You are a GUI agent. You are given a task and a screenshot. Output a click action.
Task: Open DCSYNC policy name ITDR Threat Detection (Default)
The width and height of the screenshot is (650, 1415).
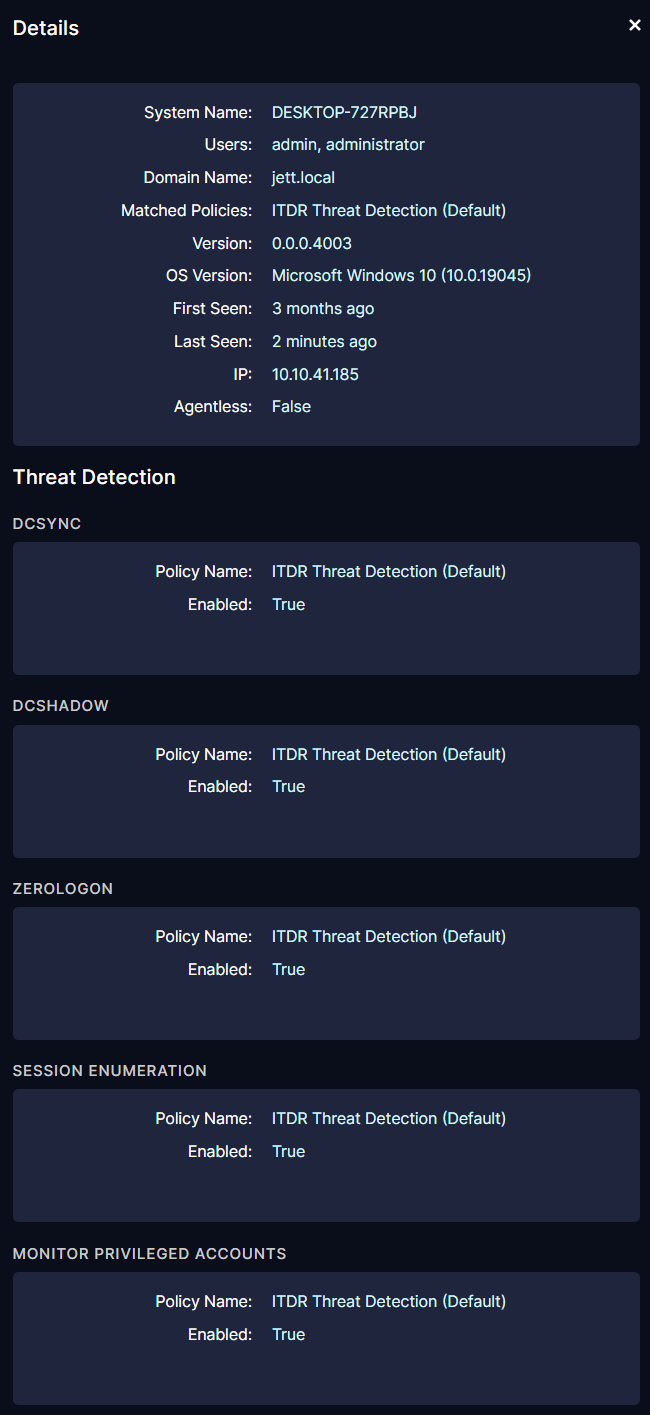click(x=389, y=571)
